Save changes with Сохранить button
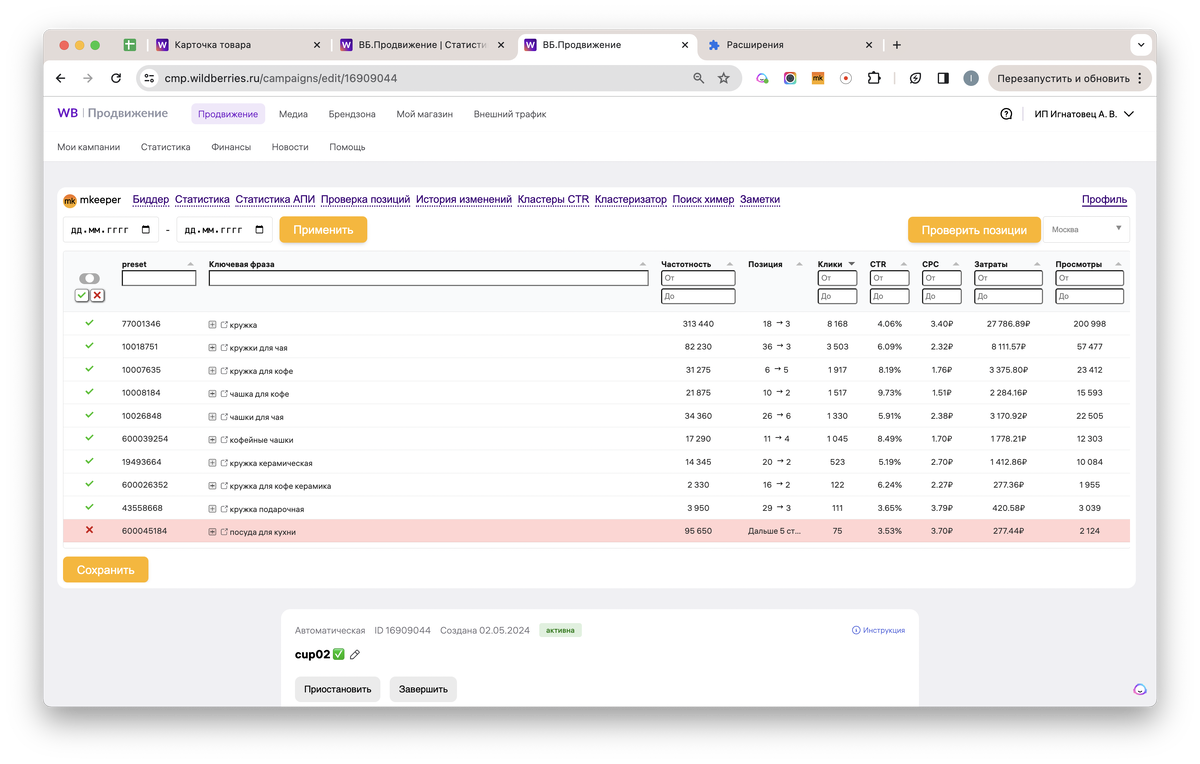Viewport: 1200px width, 764px height. coord(105,570)
